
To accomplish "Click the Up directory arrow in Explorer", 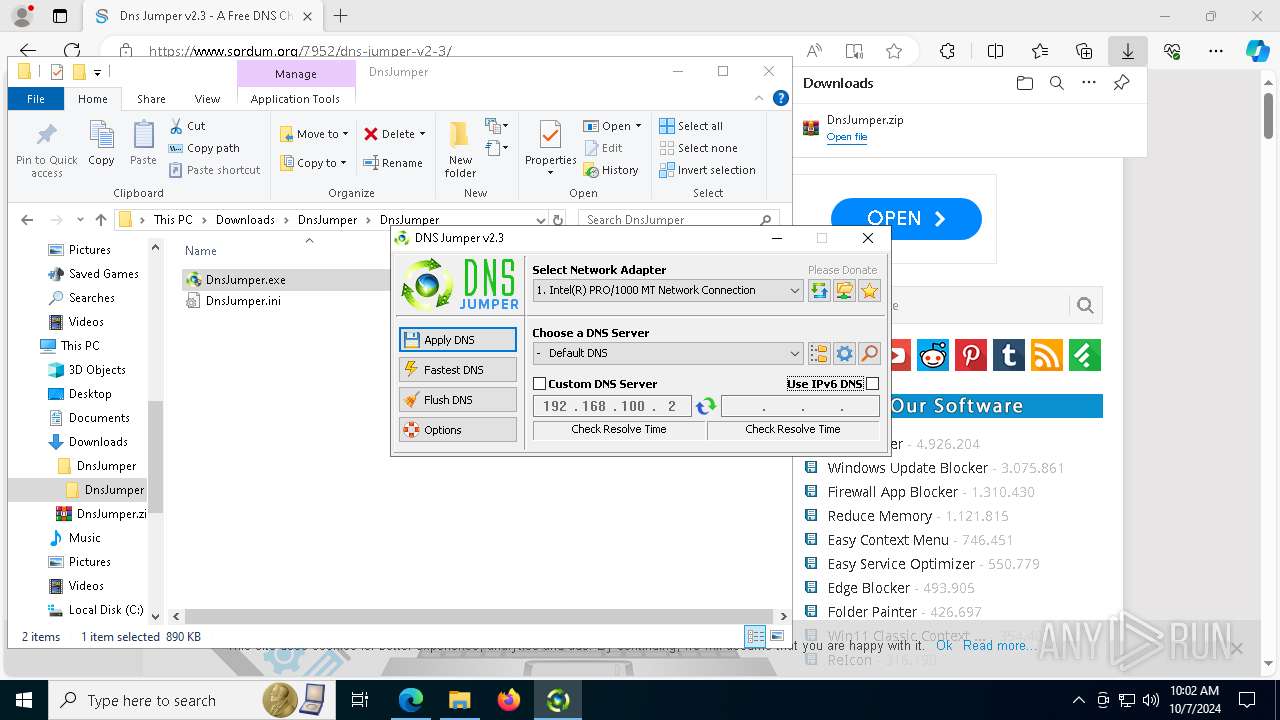I will coord(101,220).
